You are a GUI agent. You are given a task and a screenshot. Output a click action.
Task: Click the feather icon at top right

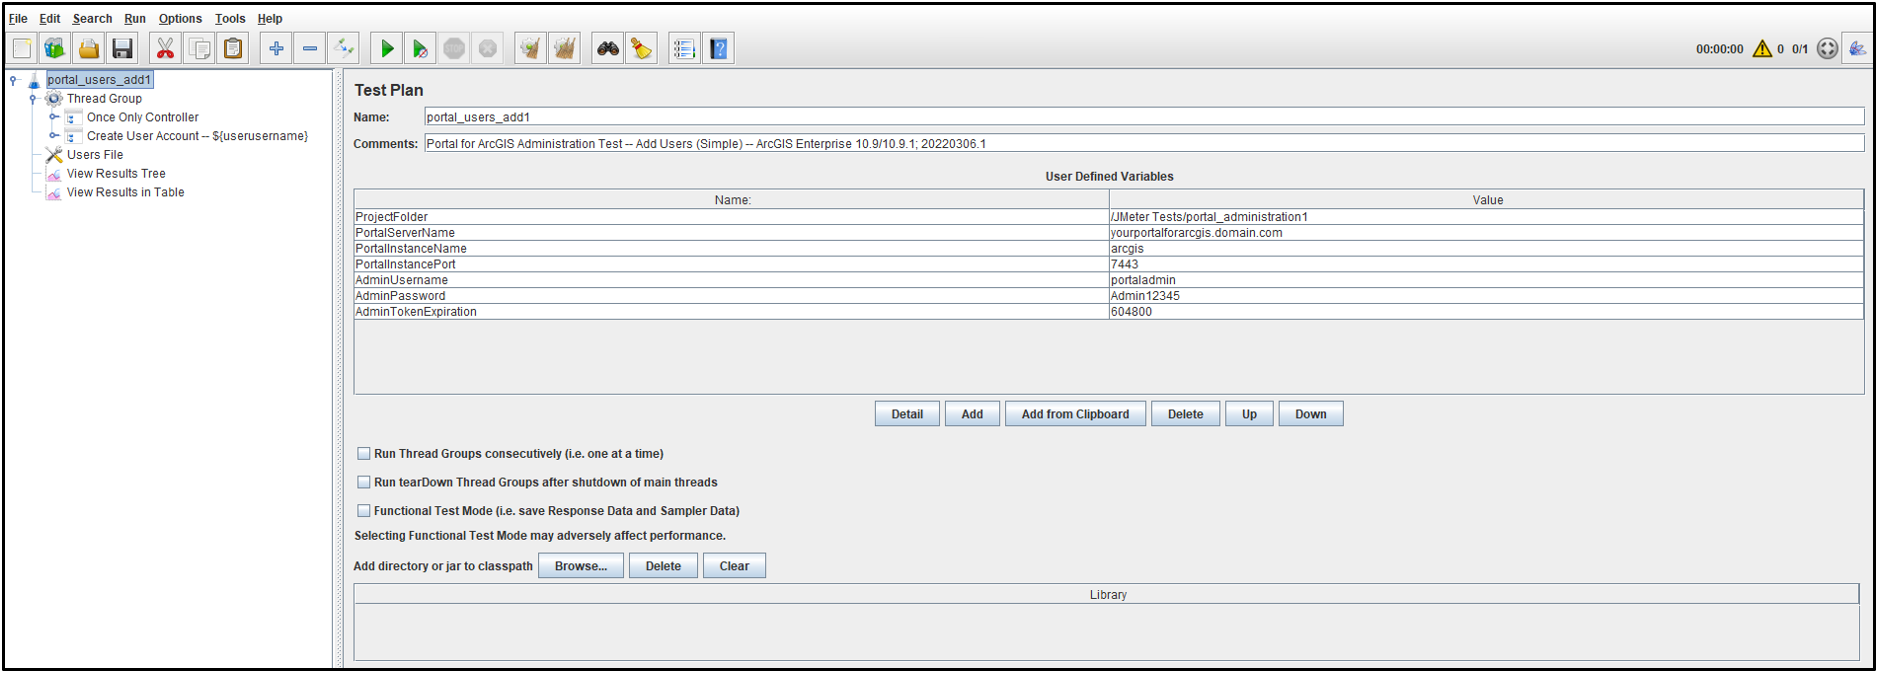[x=1858, y=48]
